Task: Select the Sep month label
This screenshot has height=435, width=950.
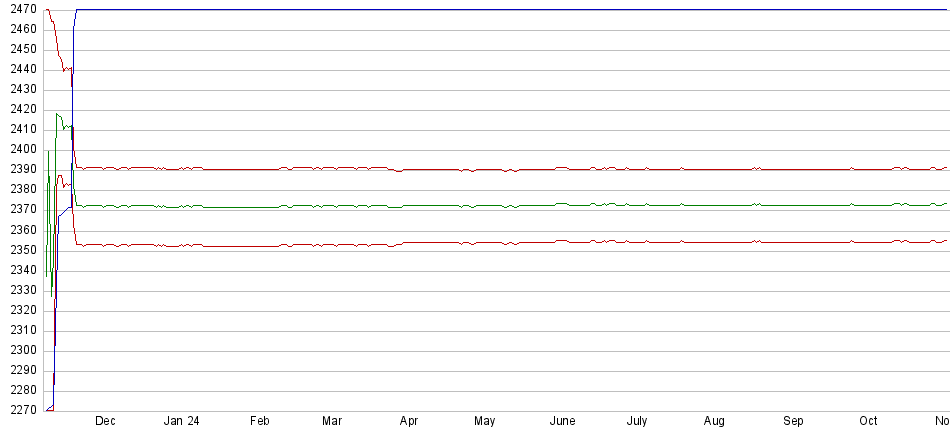Action: pyautogui.click(x=792, y=421)
